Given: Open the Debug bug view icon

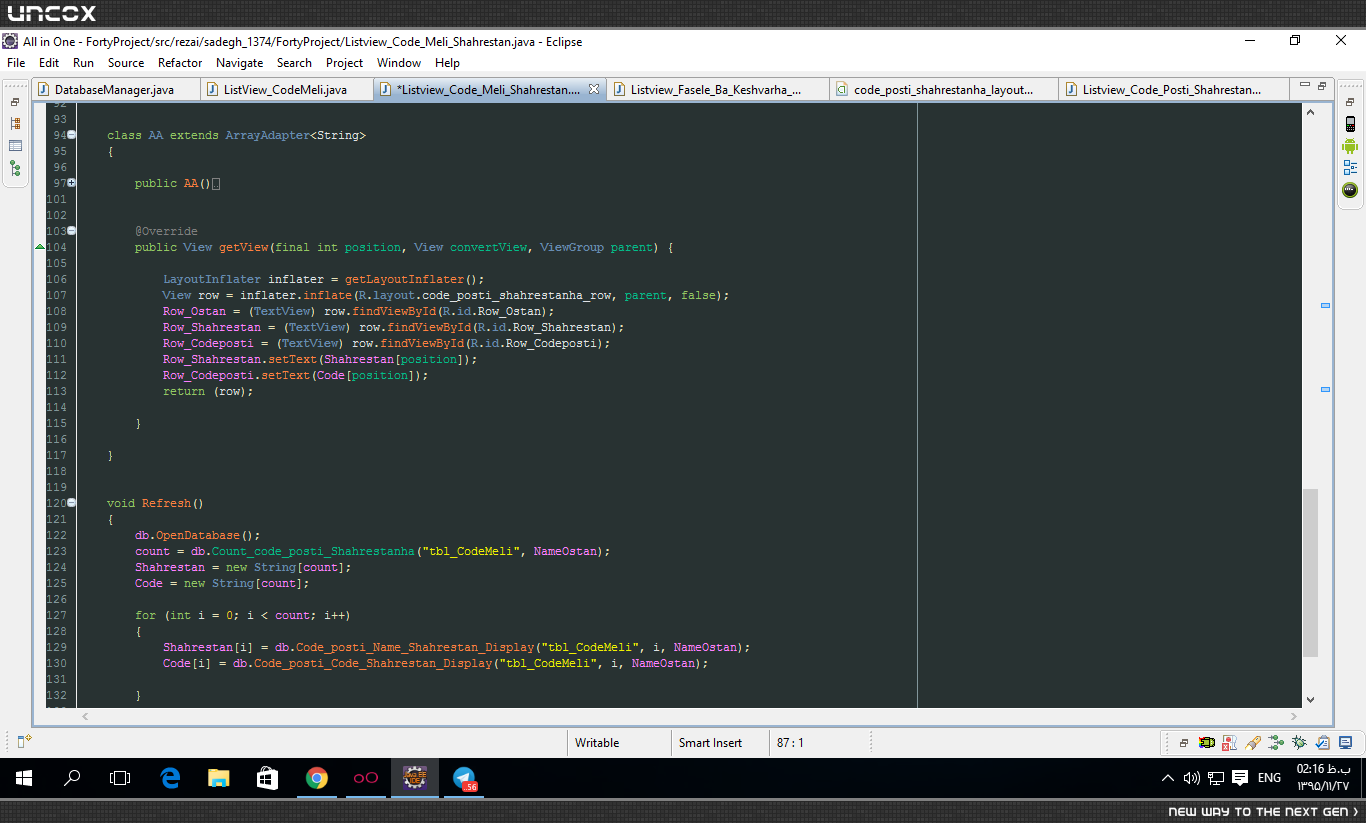Looking at the screenshot, I should pyautogui.click(x=1299, y=743).
